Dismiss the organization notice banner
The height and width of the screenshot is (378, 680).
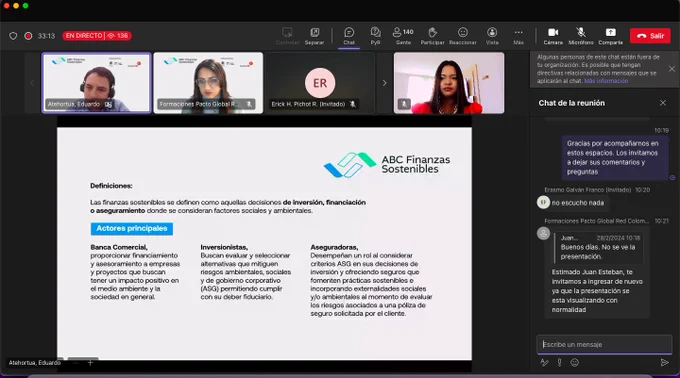tap(672, 69)
